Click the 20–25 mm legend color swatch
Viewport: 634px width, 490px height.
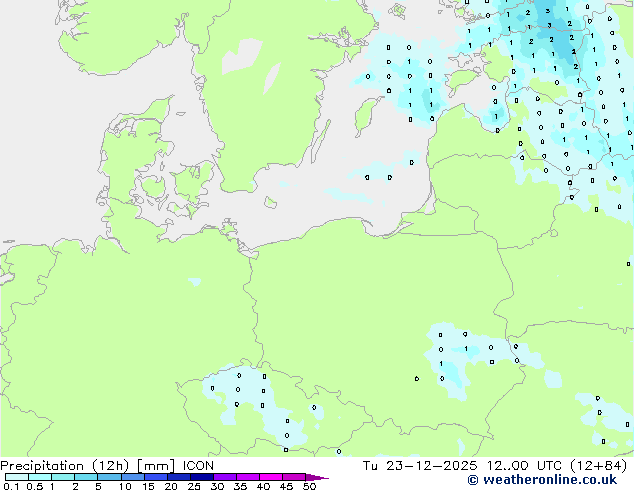point(178,477)
